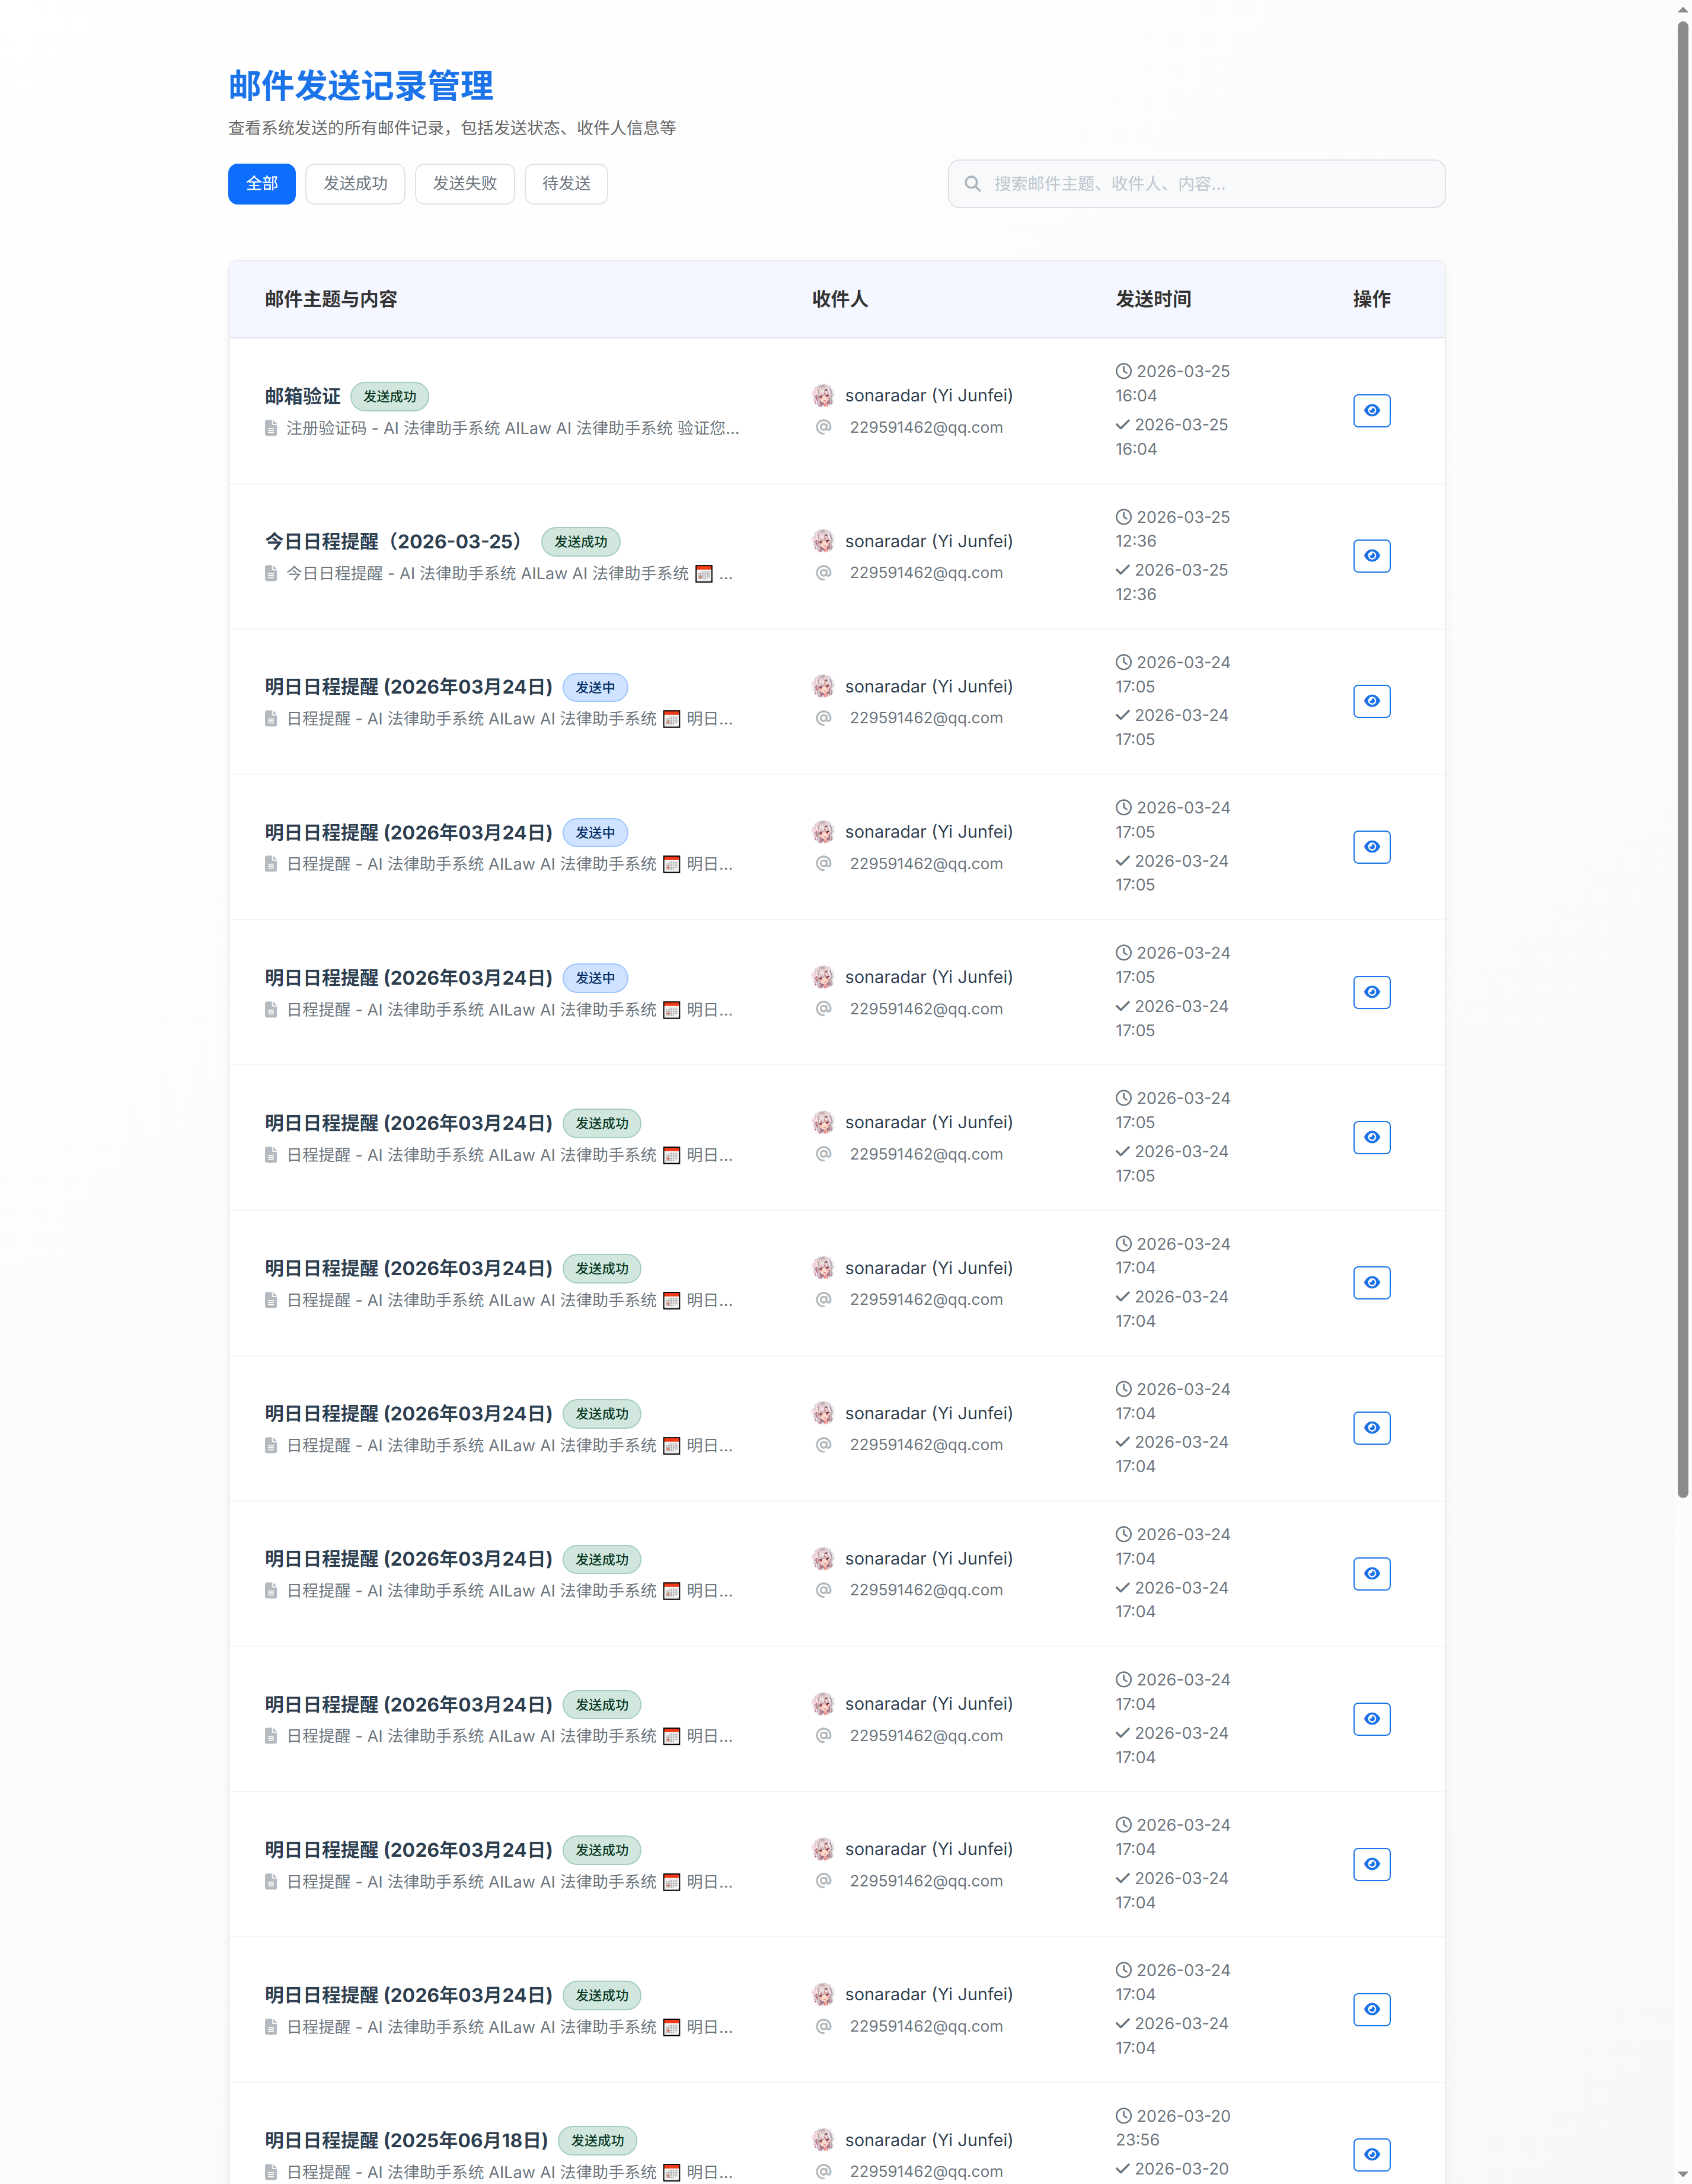Select the 全部 filter tab
Image resolution: width=1692 pixels, height=2184 pixels.
click(x=262, y=184)
